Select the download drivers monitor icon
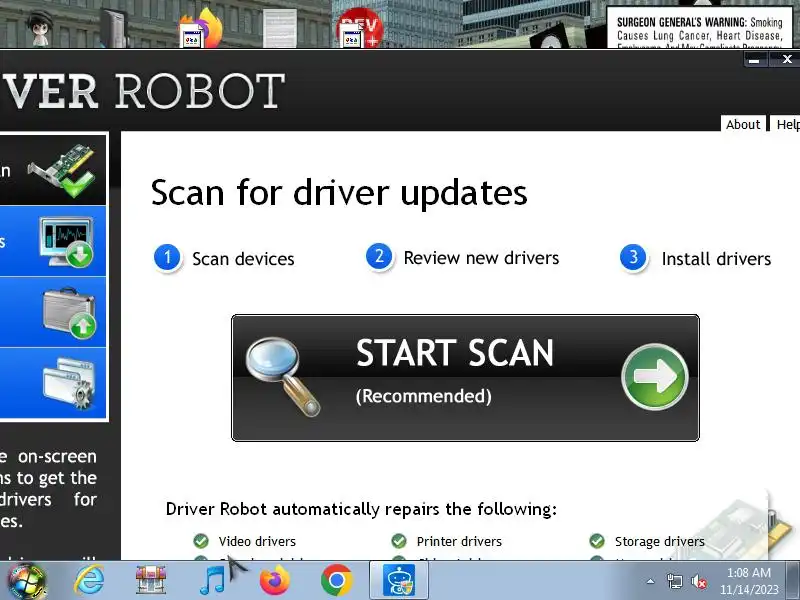 click(x=66, y=241)
